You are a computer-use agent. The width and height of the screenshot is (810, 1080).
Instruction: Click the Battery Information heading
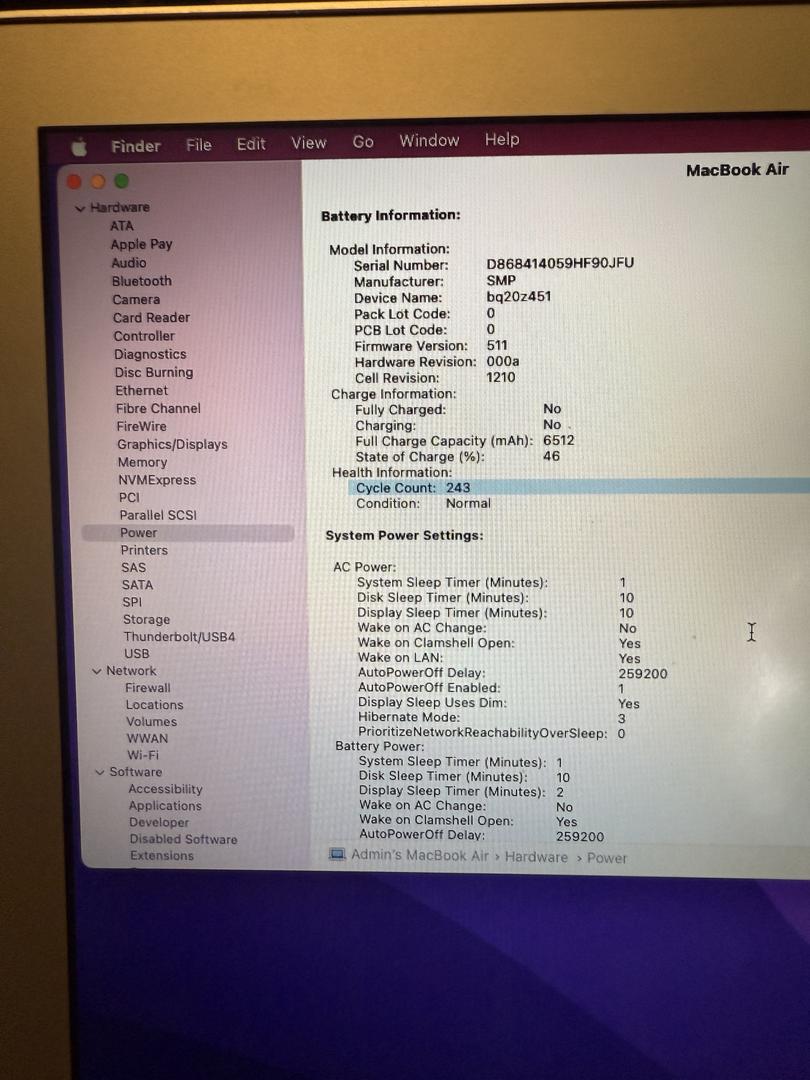(x=391, y=216)
